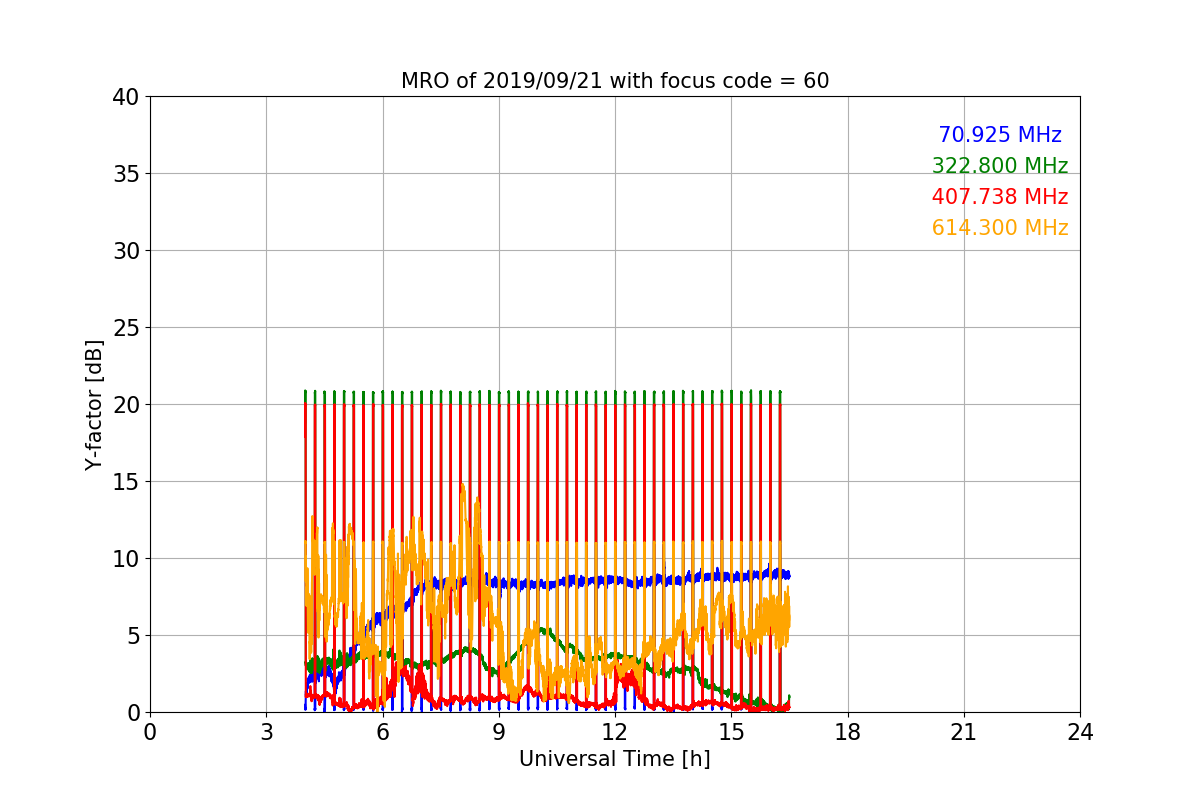Click the y-axis tick value 20
This screenshot has height=800, width=1200.
click(x=125, y=405)
